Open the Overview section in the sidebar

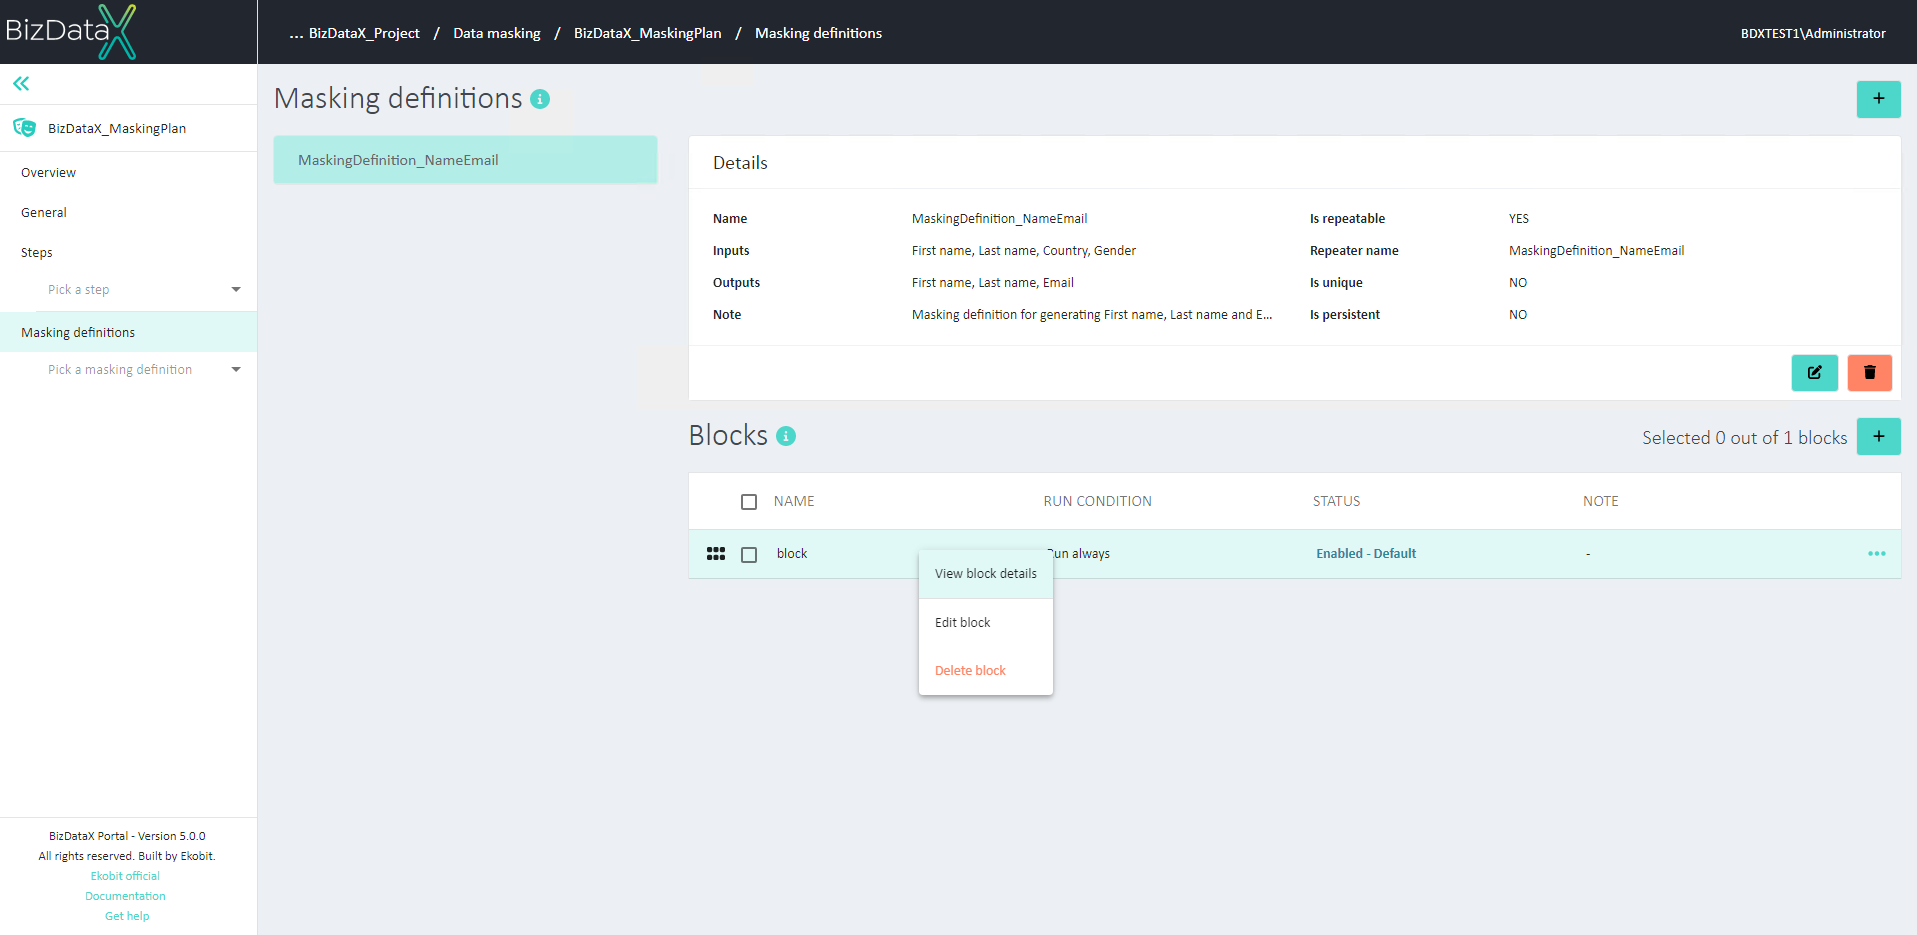(48, 173)
